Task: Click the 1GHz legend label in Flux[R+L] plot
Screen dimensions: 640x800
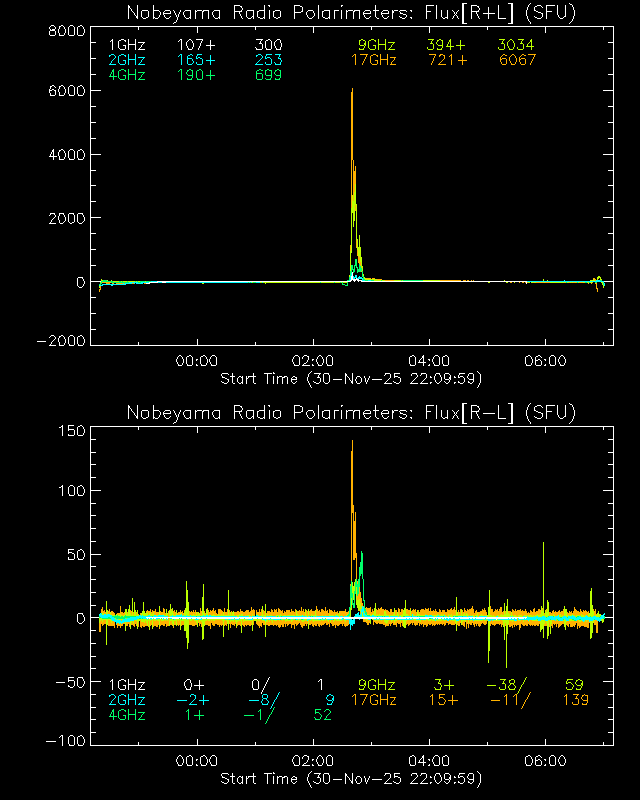Action: (127, 45)
